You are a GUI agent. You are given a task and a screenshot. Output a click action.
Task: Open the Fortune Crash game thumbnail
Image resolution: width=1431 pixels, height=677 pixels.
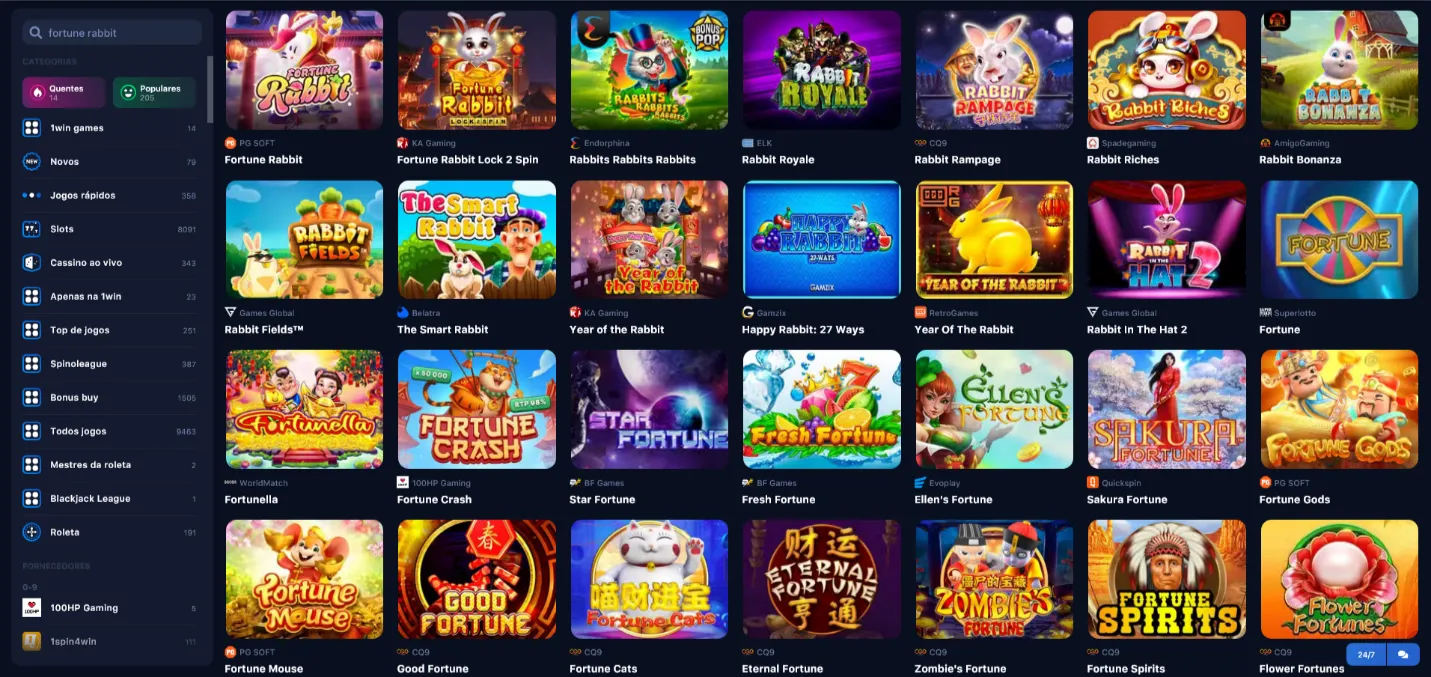click(x=477, y=409)
